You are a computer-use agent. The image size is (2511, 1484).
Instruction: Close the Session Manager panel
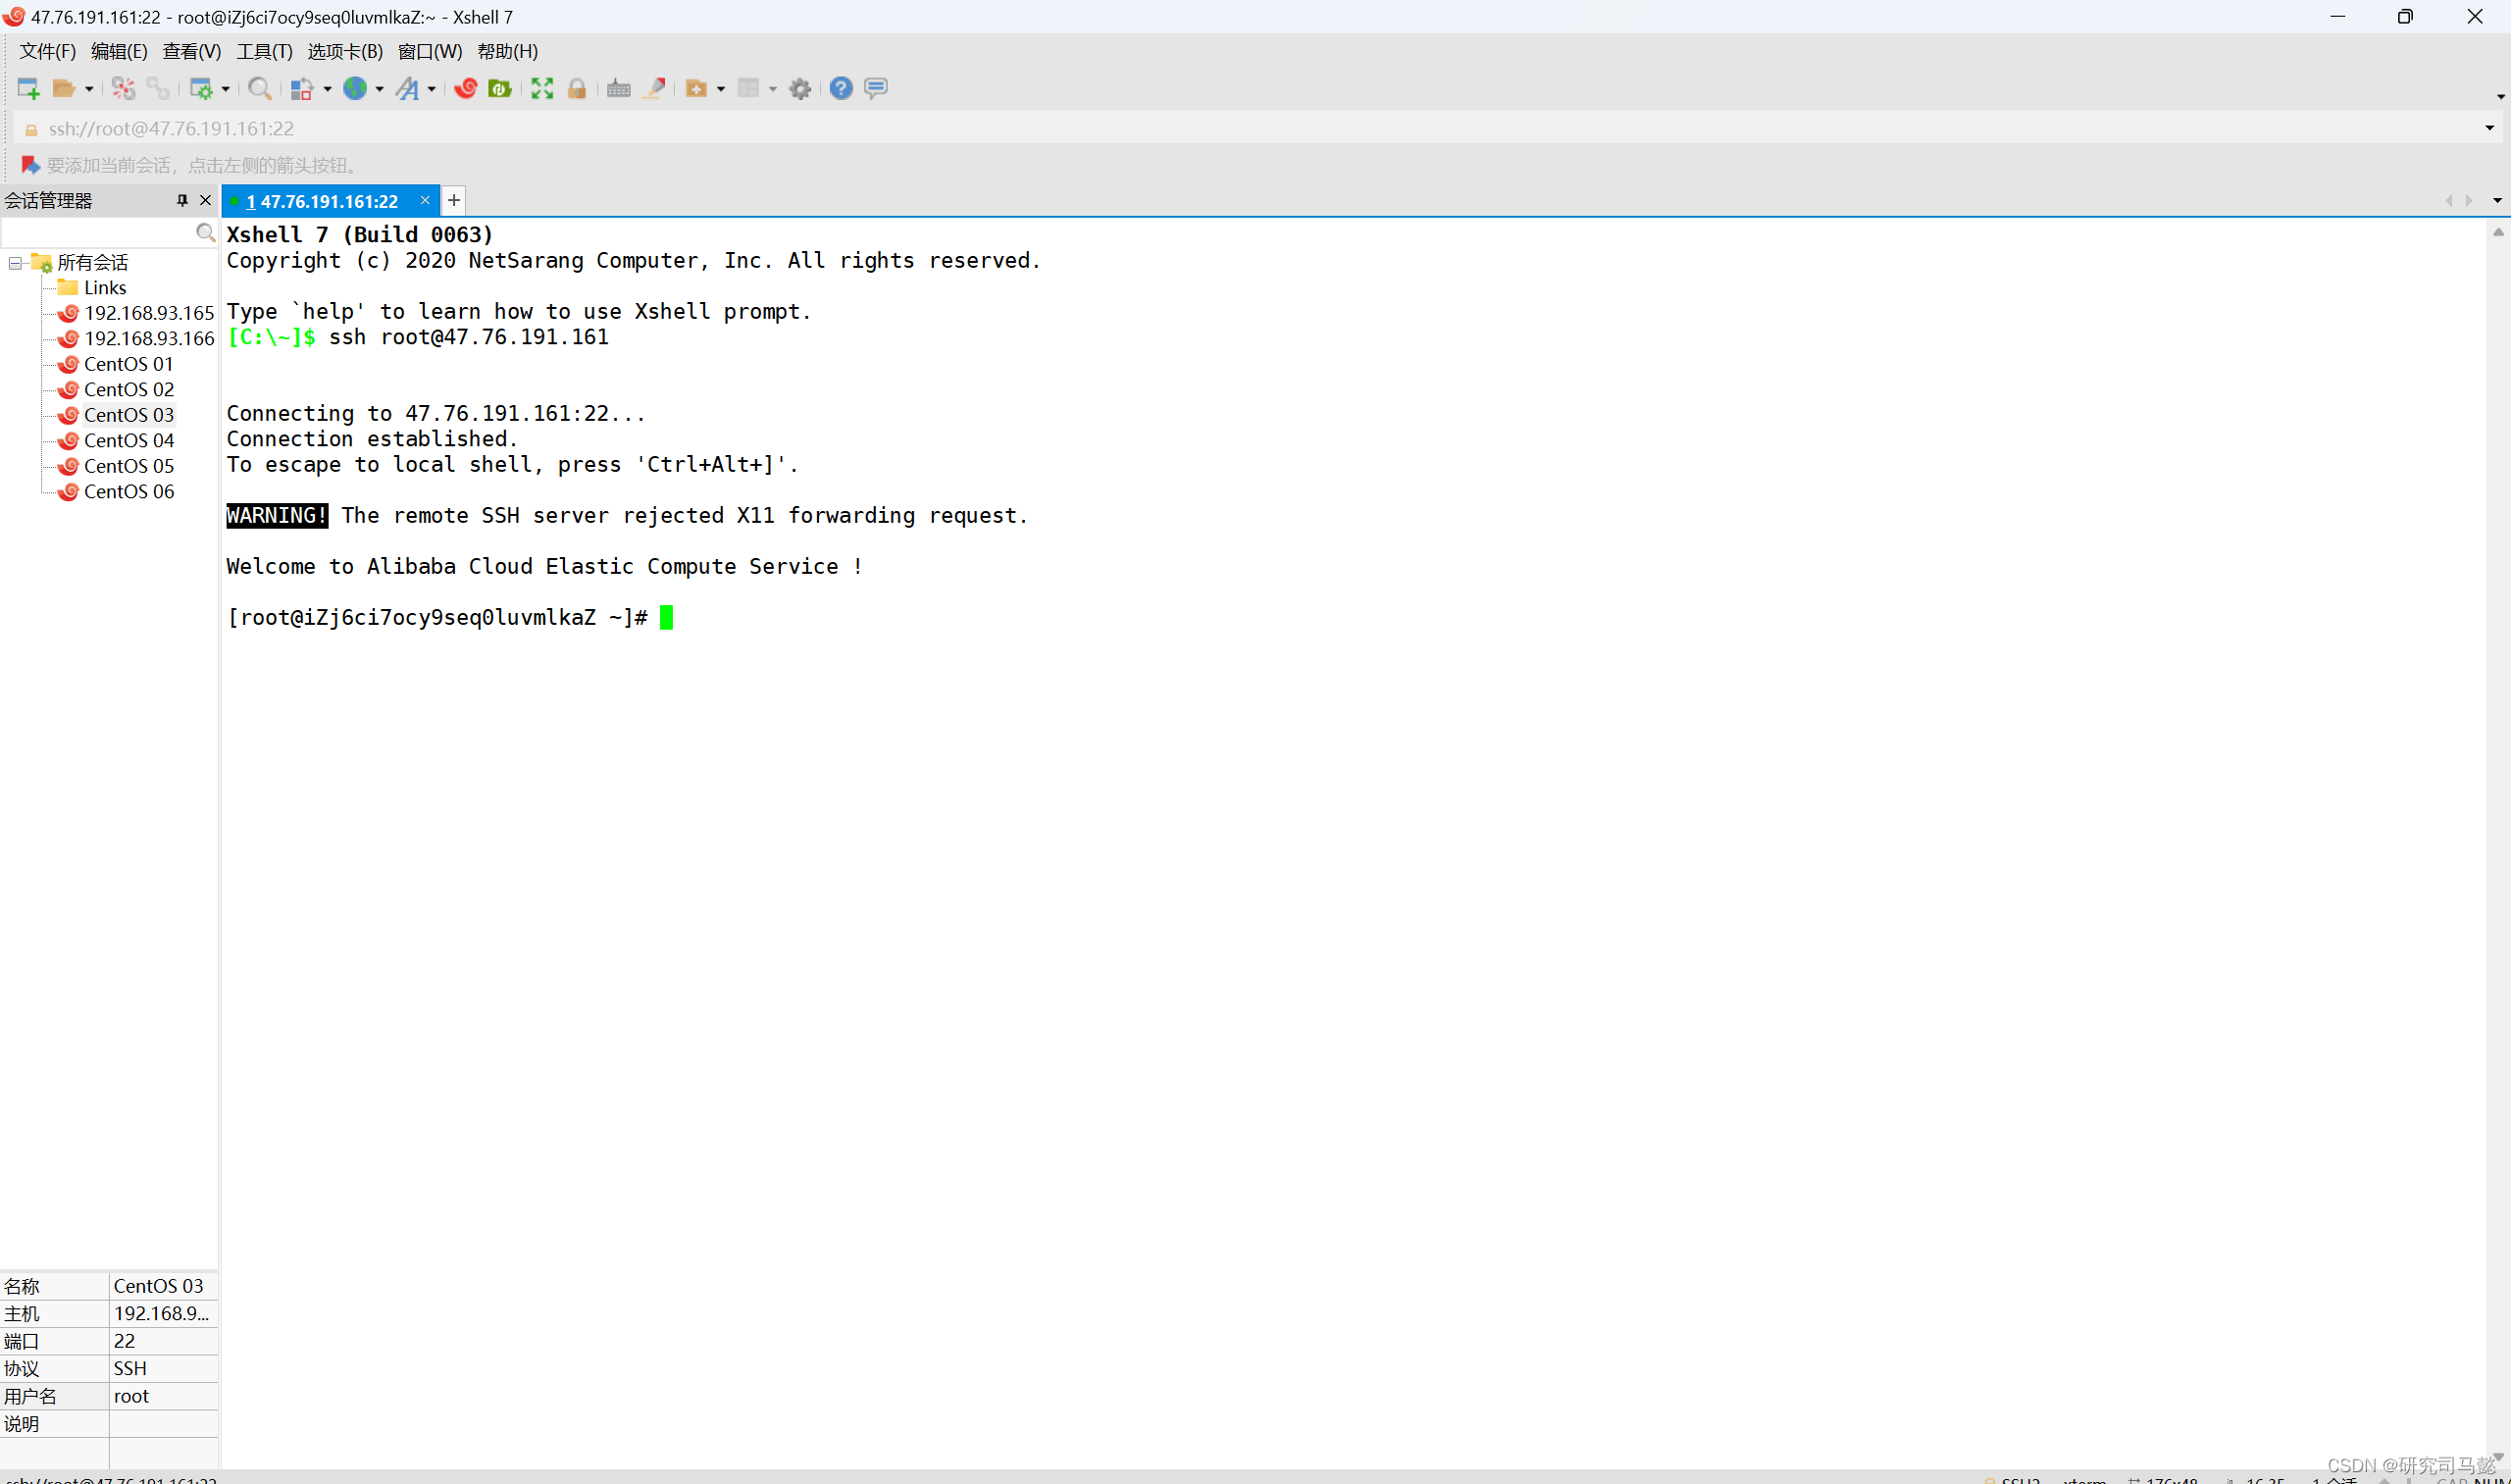[206, 200]
